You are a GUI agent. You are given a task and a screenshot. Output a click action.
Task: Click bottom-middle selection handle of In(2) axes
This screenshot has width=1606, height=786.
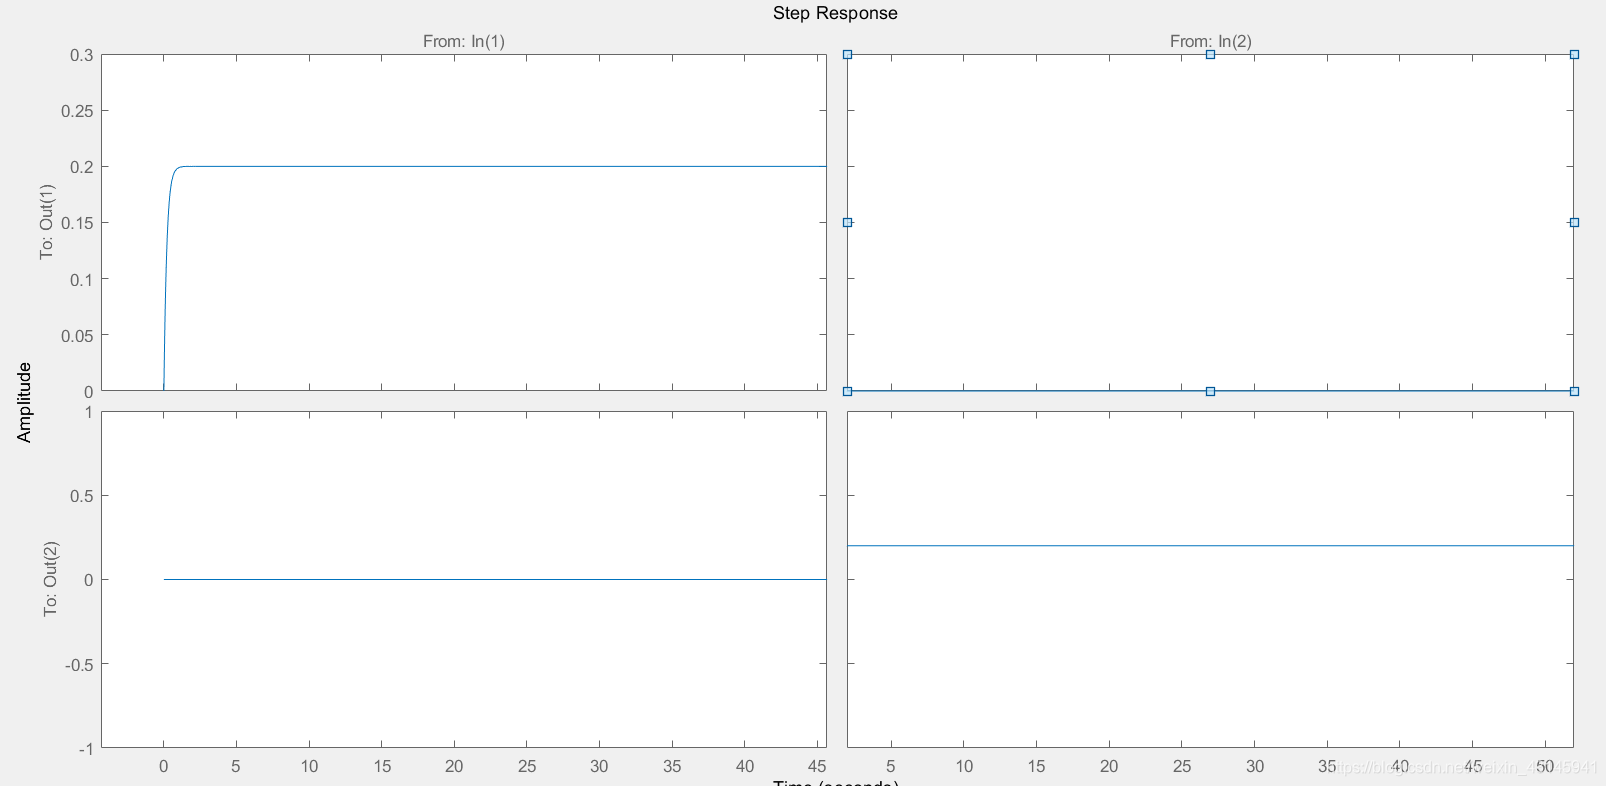point(1210,391)
